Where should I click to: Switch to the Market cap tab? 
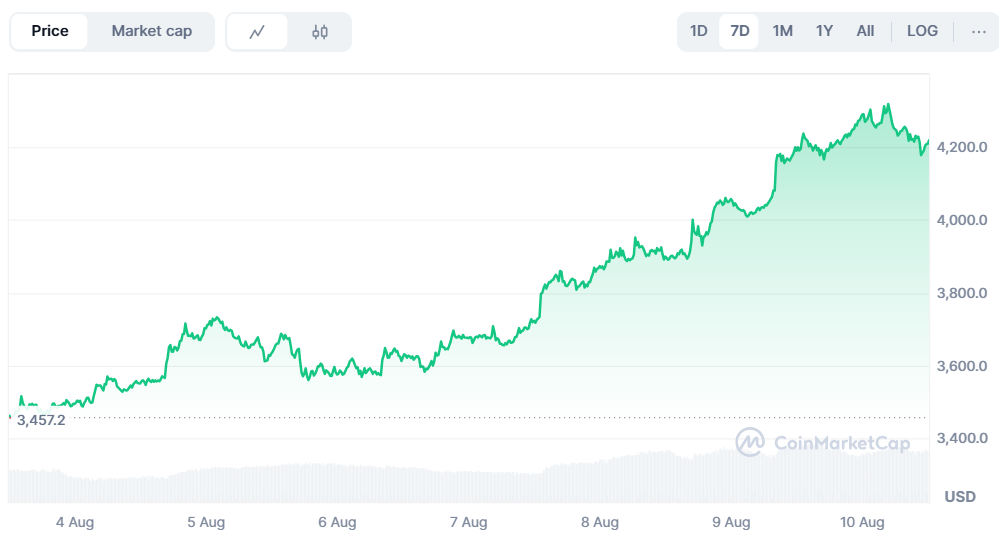point(151,31)
